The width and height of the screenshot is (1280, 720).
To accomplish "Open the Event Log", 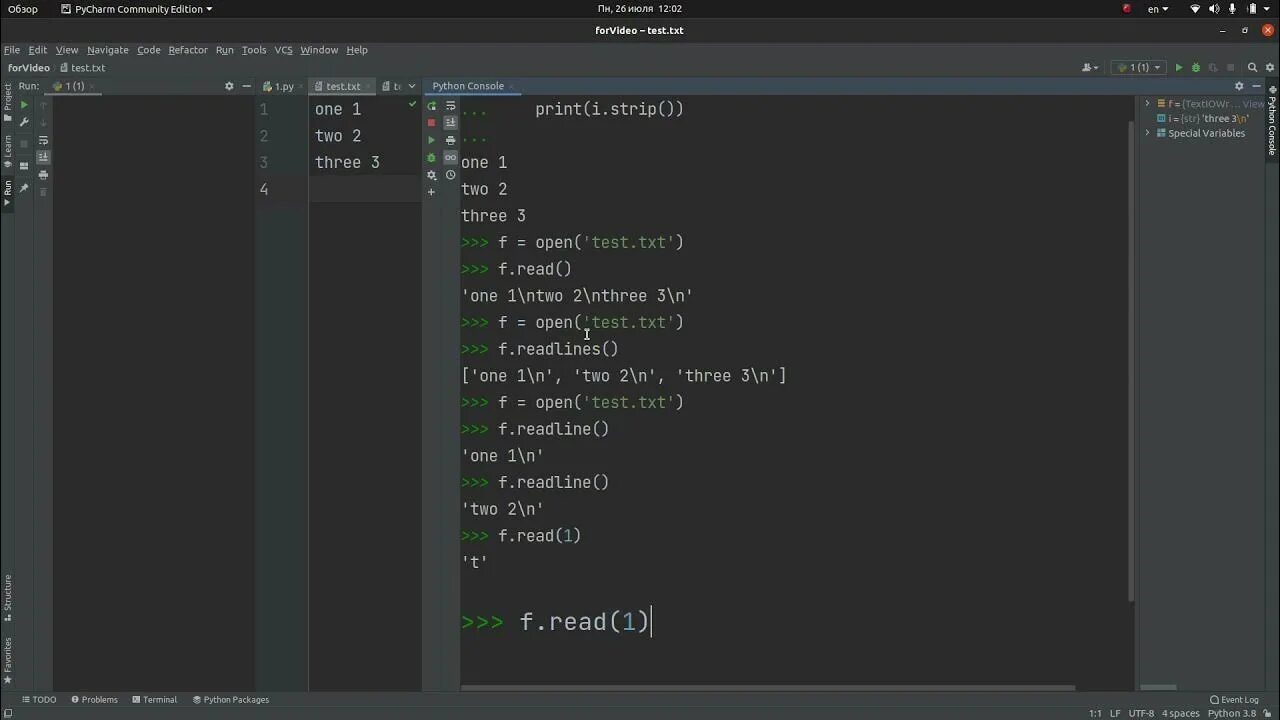I will tap(1233, 700).
